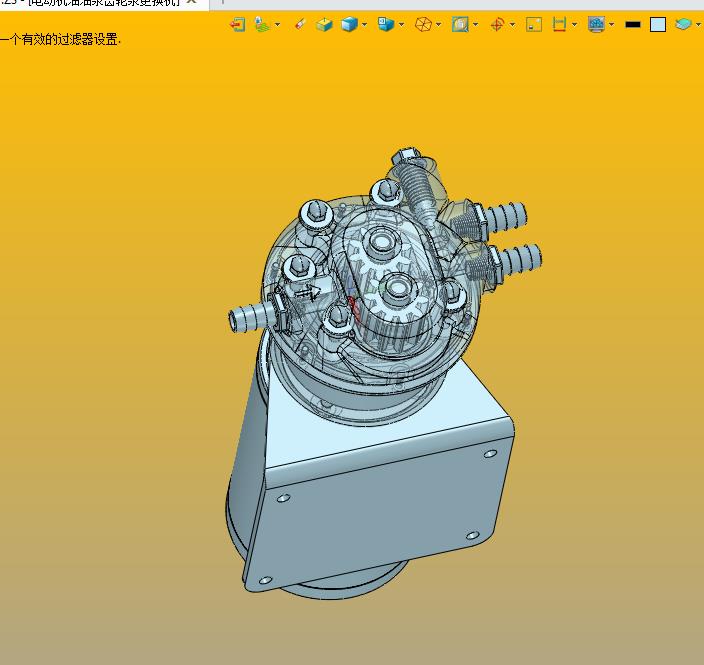Open the view orientation dropdown arrow
This screenshot has width=704, height=665.
pyautogui.click(x=401, y=24)
